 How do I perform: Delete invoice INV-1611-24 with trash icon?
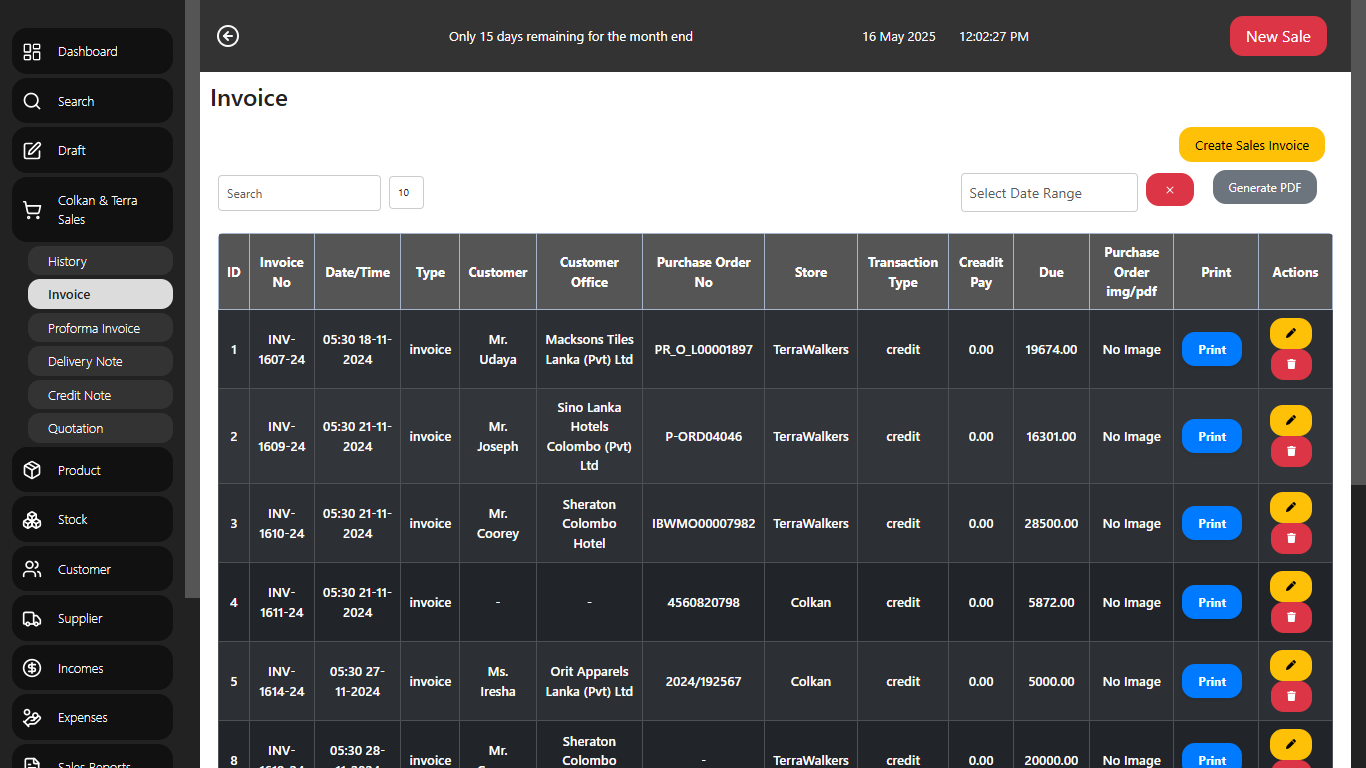coord(1290,617)
